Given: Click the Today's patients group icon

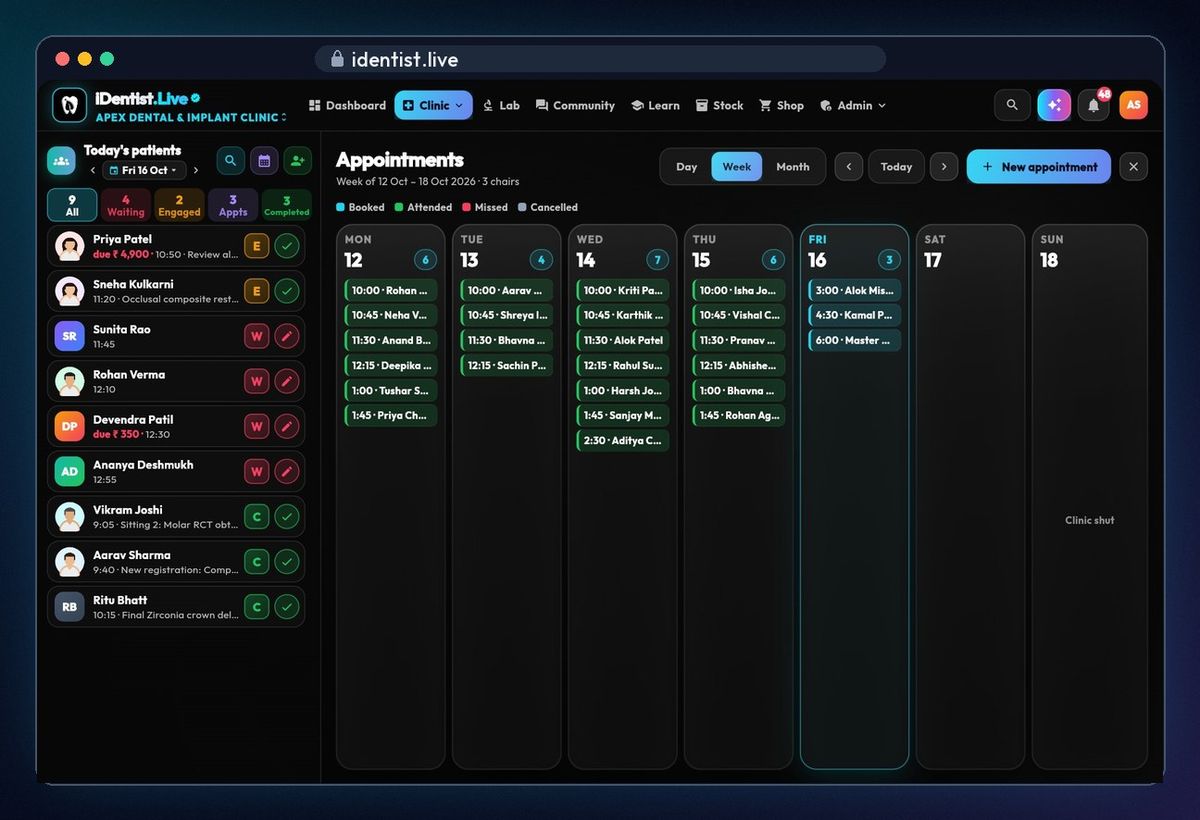Looking at the screenshot, I should [61, 160].
